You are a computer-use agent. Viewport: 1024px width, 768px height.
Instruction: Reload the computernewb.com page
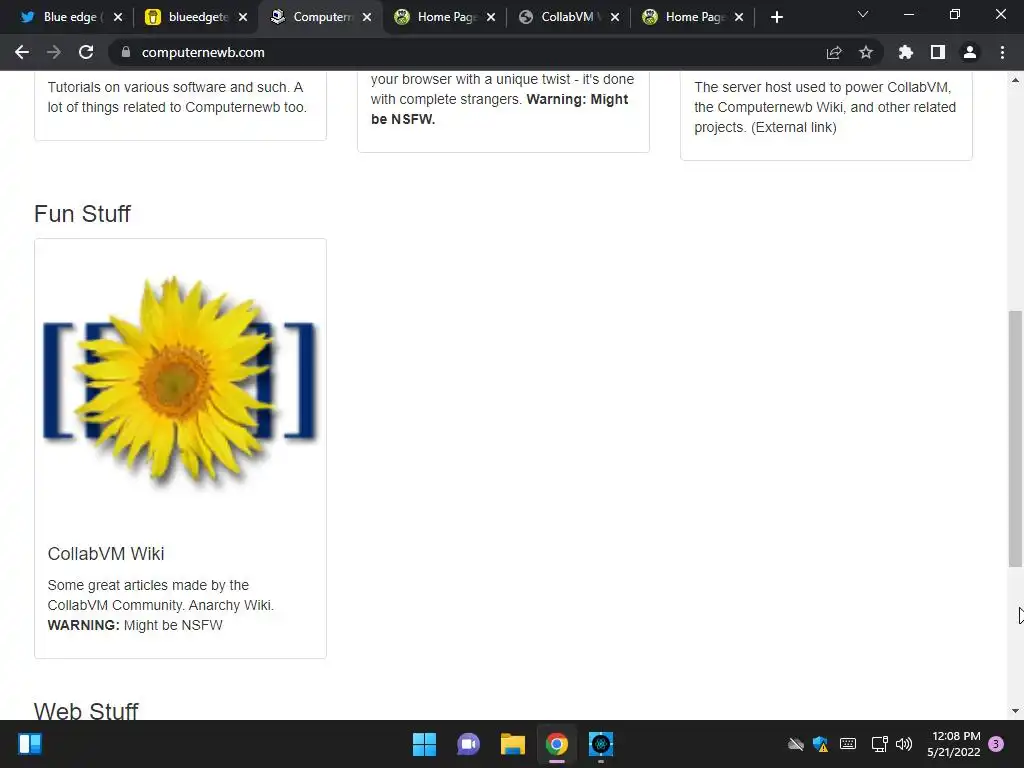point(86,52)
